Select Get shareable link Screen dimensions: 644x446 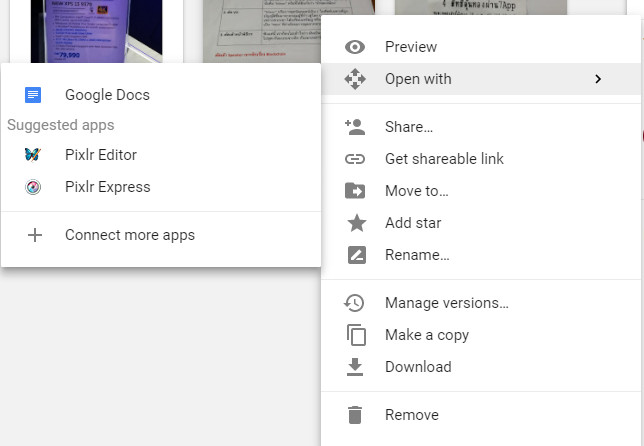[x=481, y=159]
